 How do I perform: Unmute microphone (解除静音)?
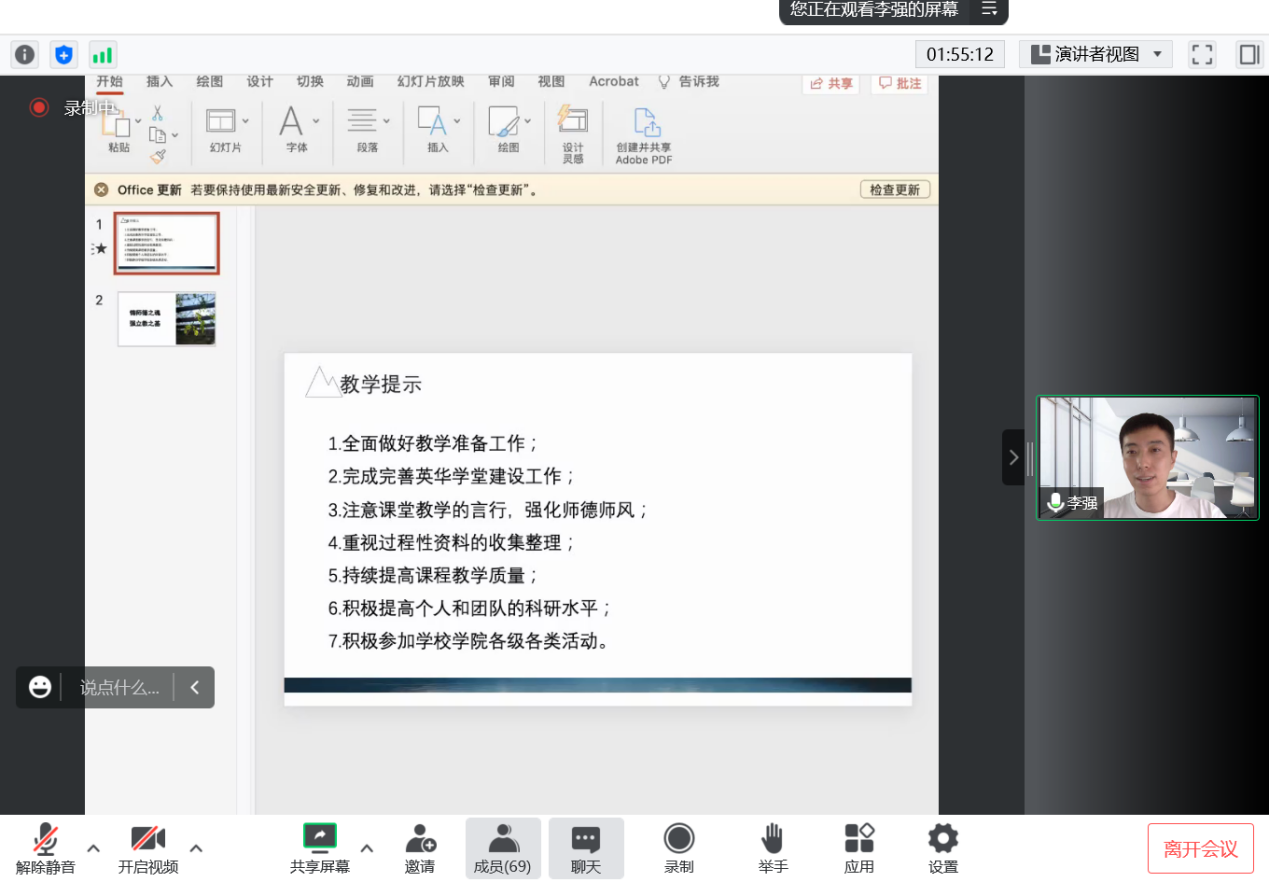[45, 849]
